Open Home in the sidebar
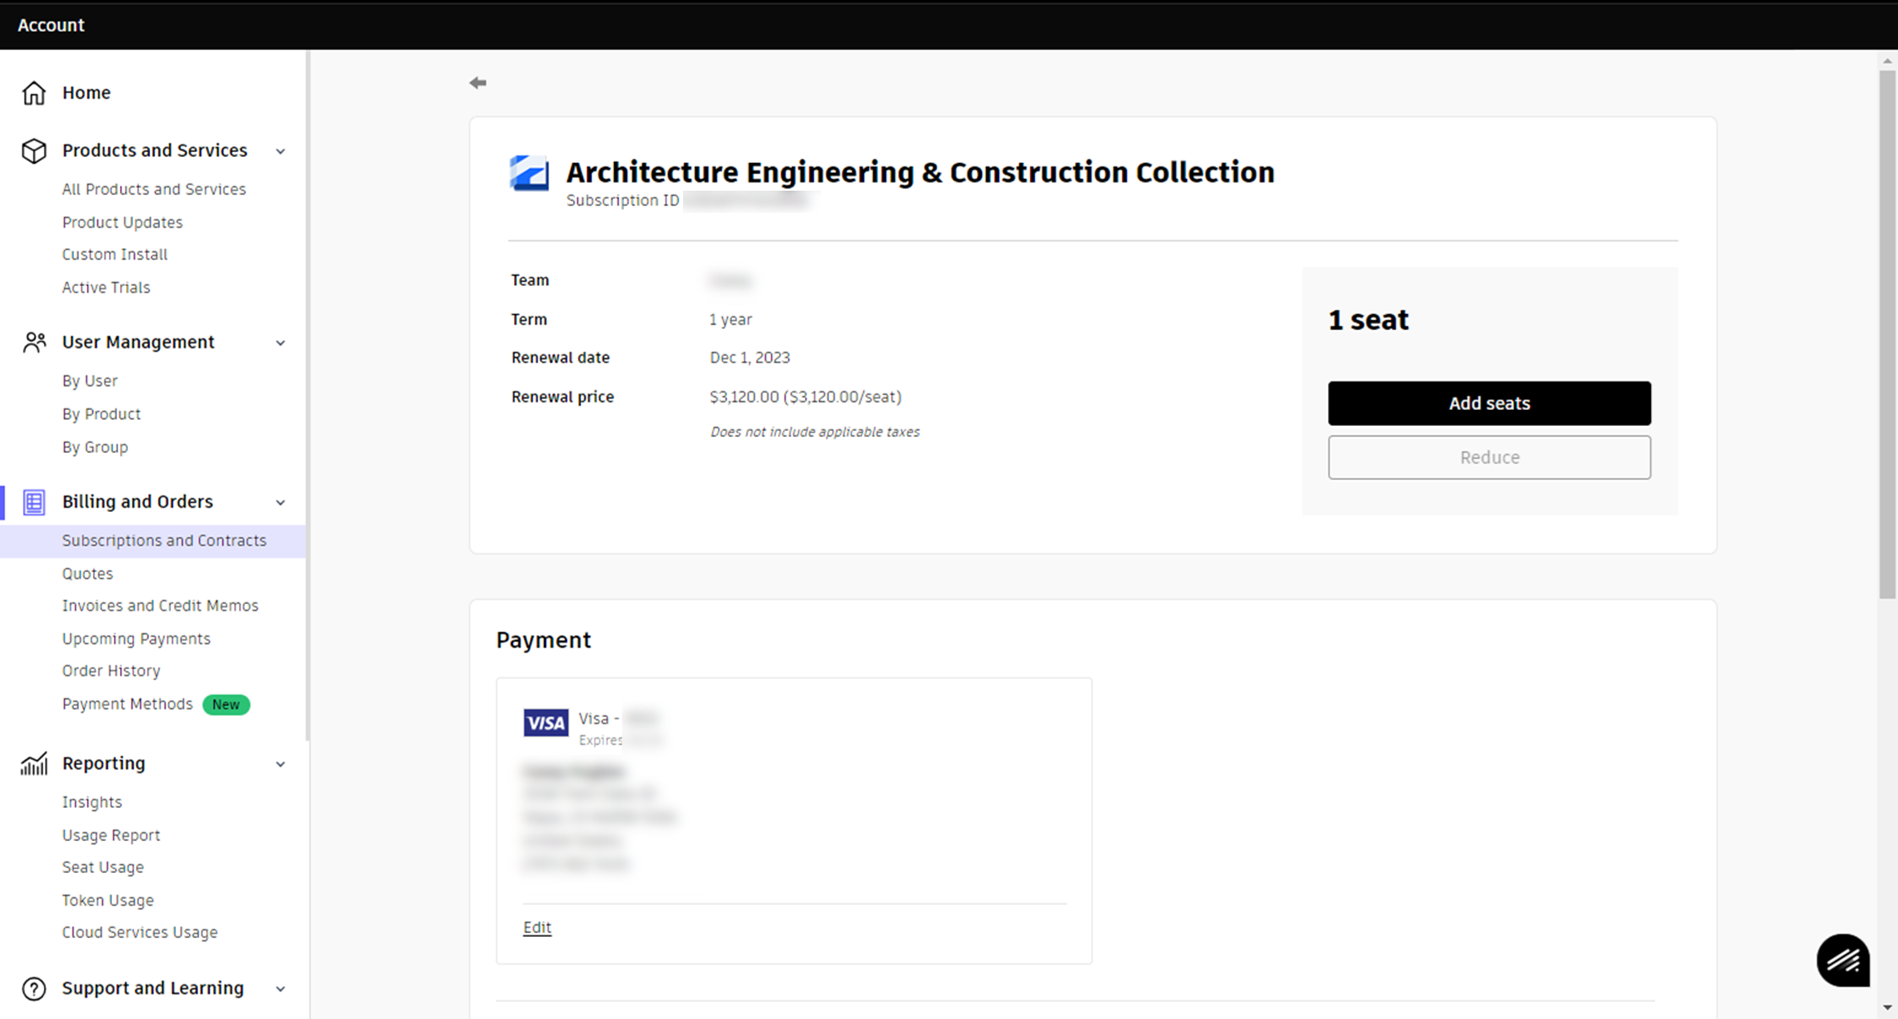 (86, 93)
